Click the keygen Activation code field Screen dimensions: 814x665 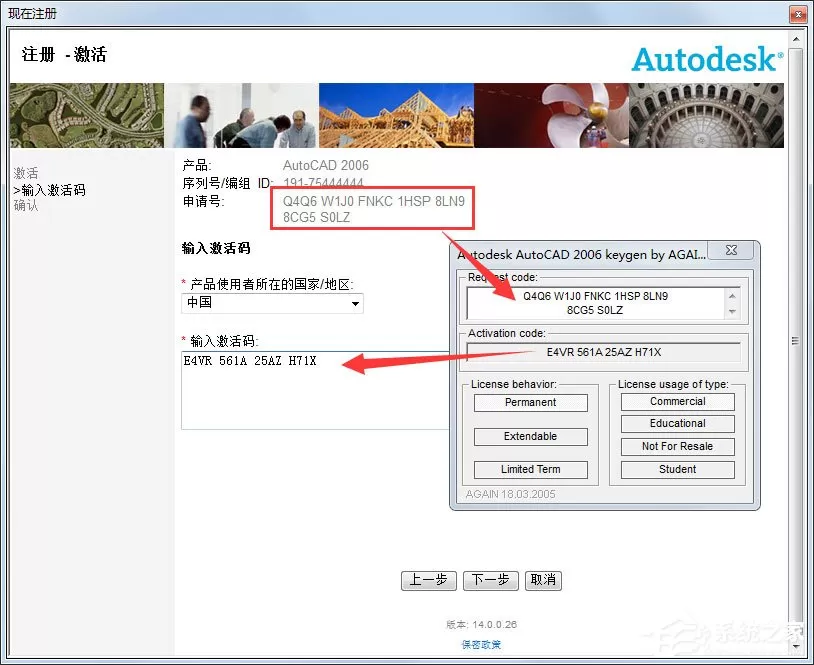[x=603, y=352]
